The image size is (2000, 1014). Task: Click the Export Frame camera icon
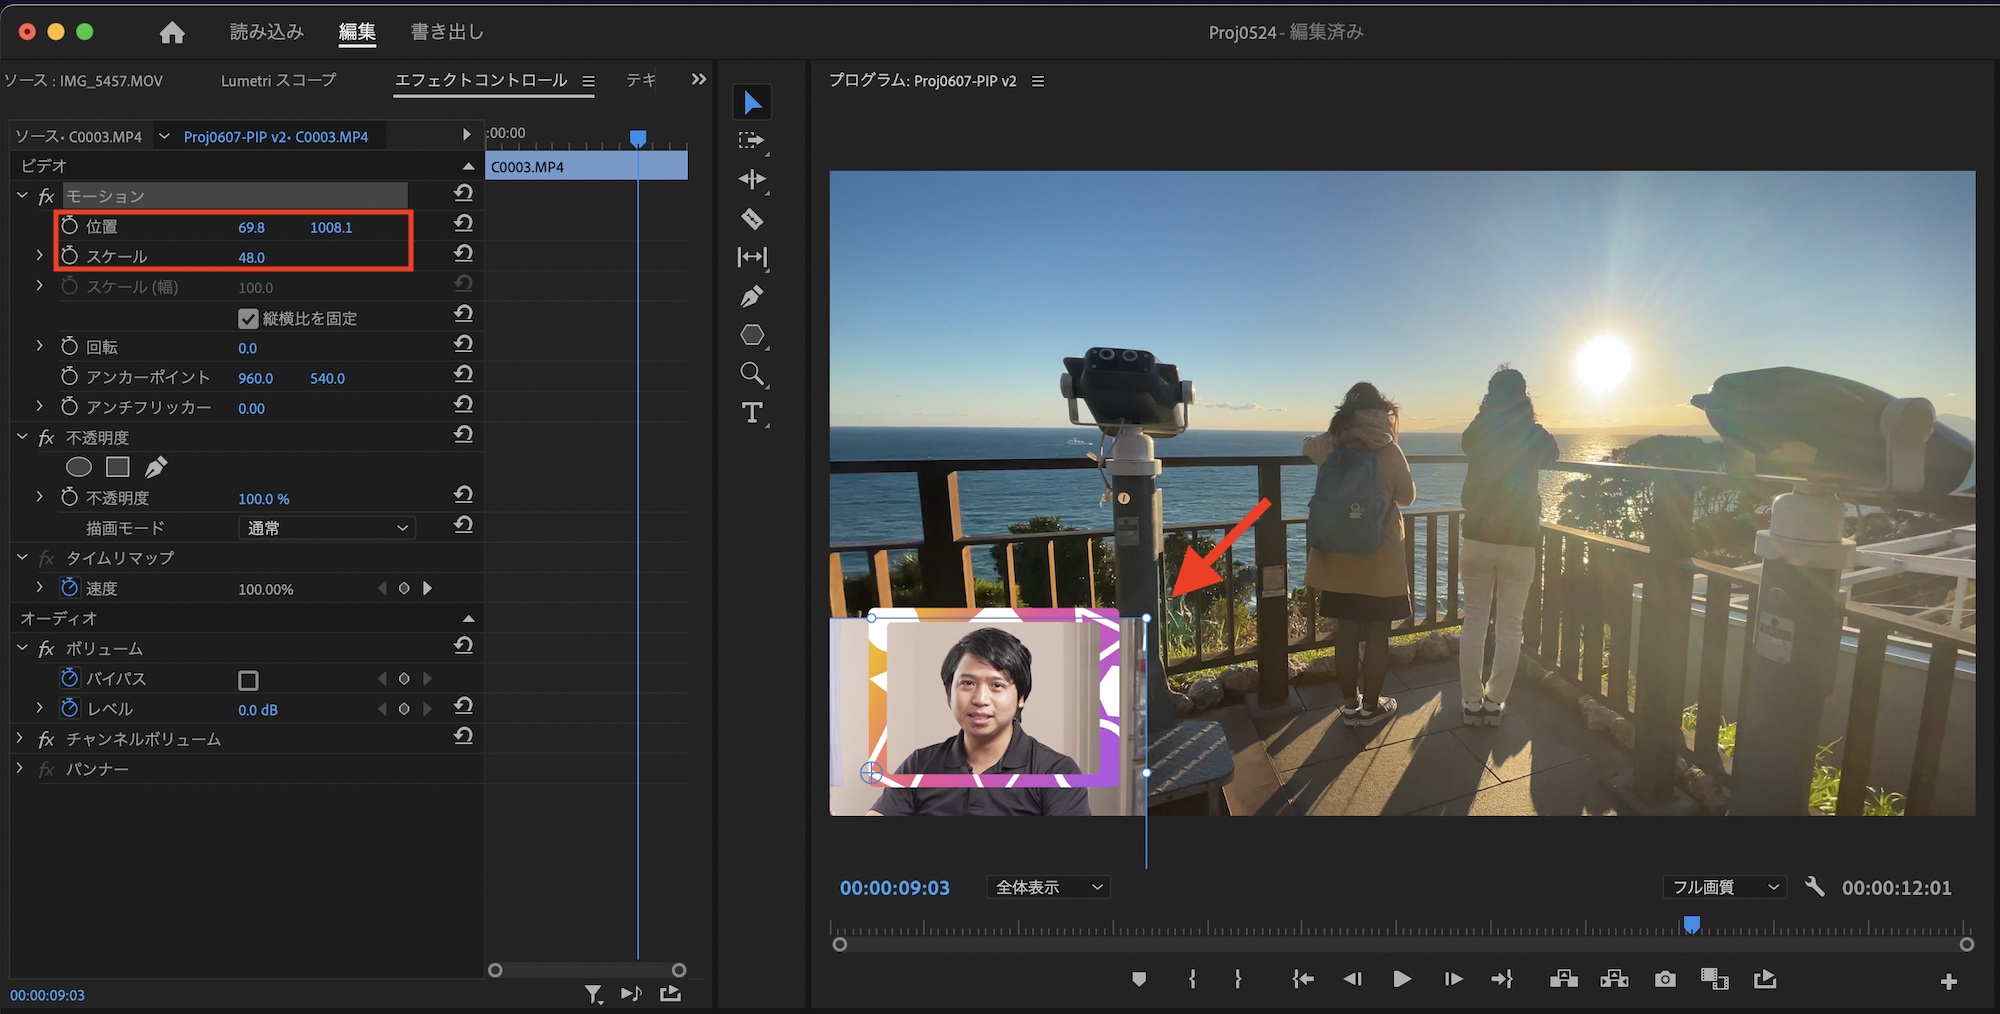pos(1665,979)
